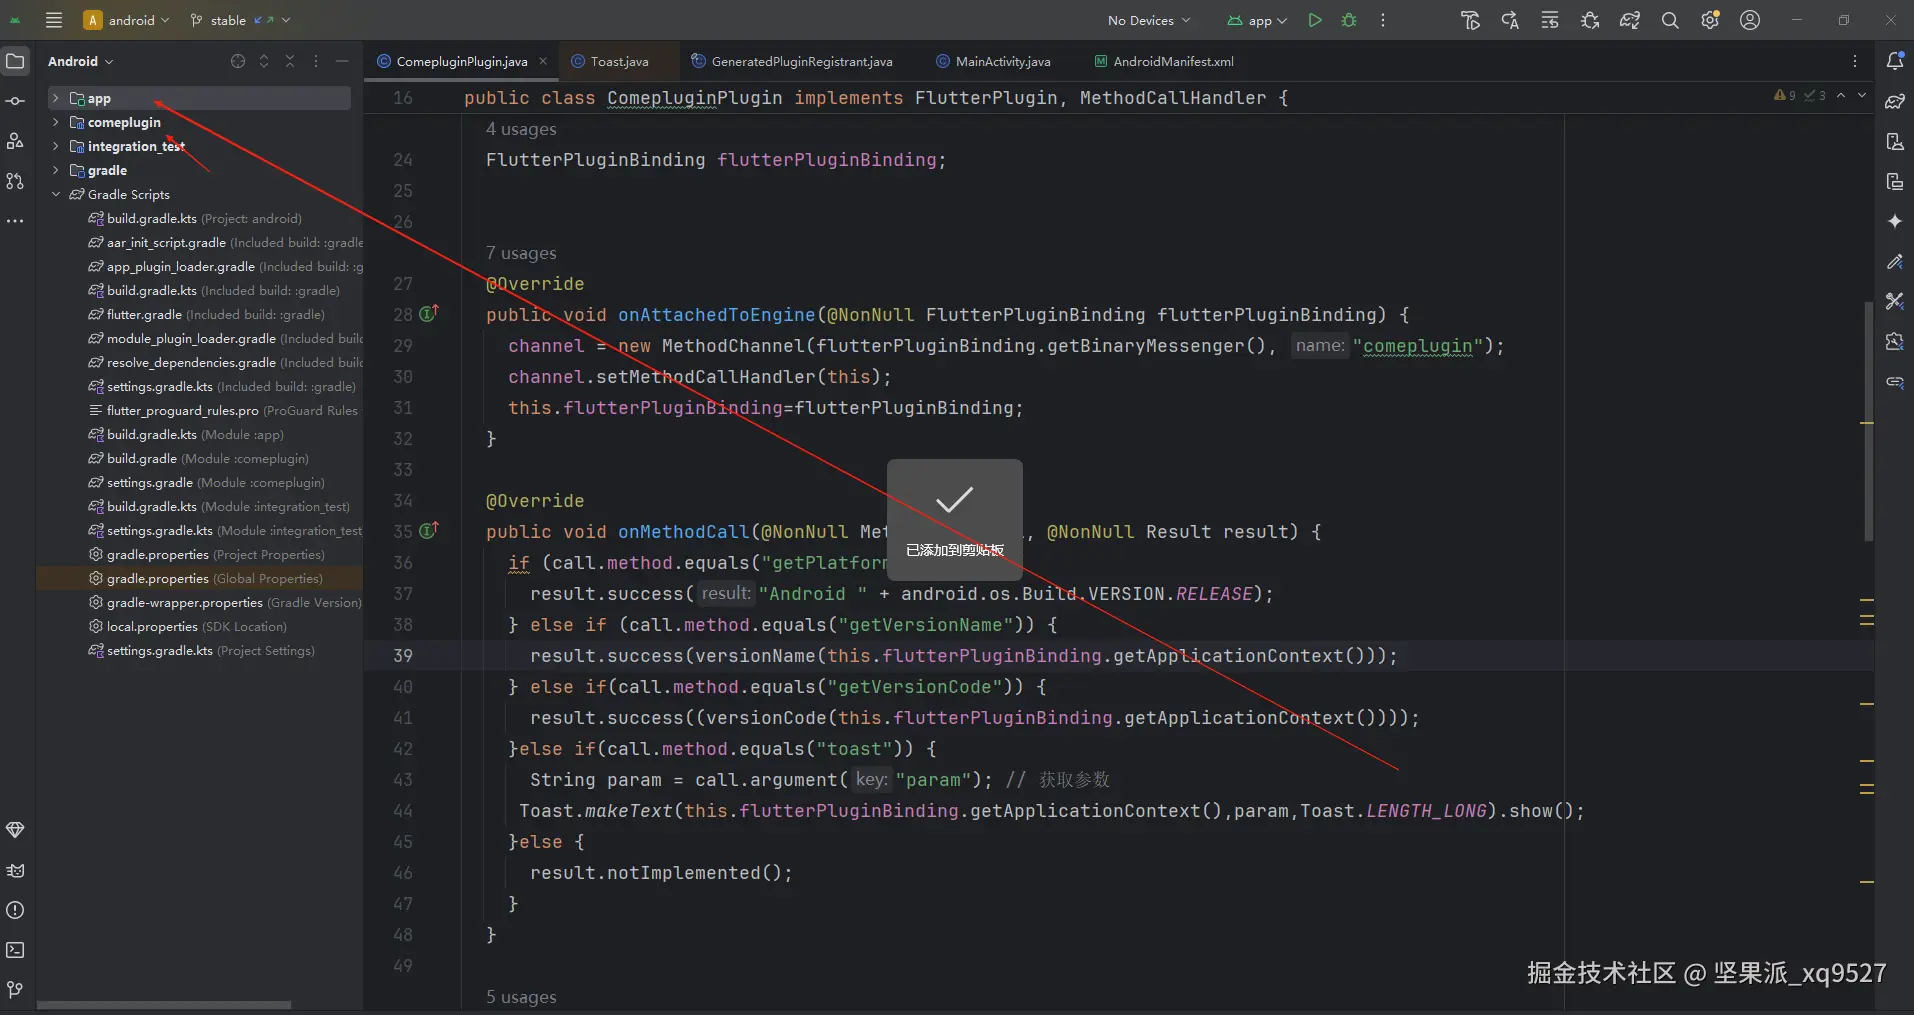Screen dimensions: 1914x1015
Task: Open the account profile icon
Action: 1750,20
